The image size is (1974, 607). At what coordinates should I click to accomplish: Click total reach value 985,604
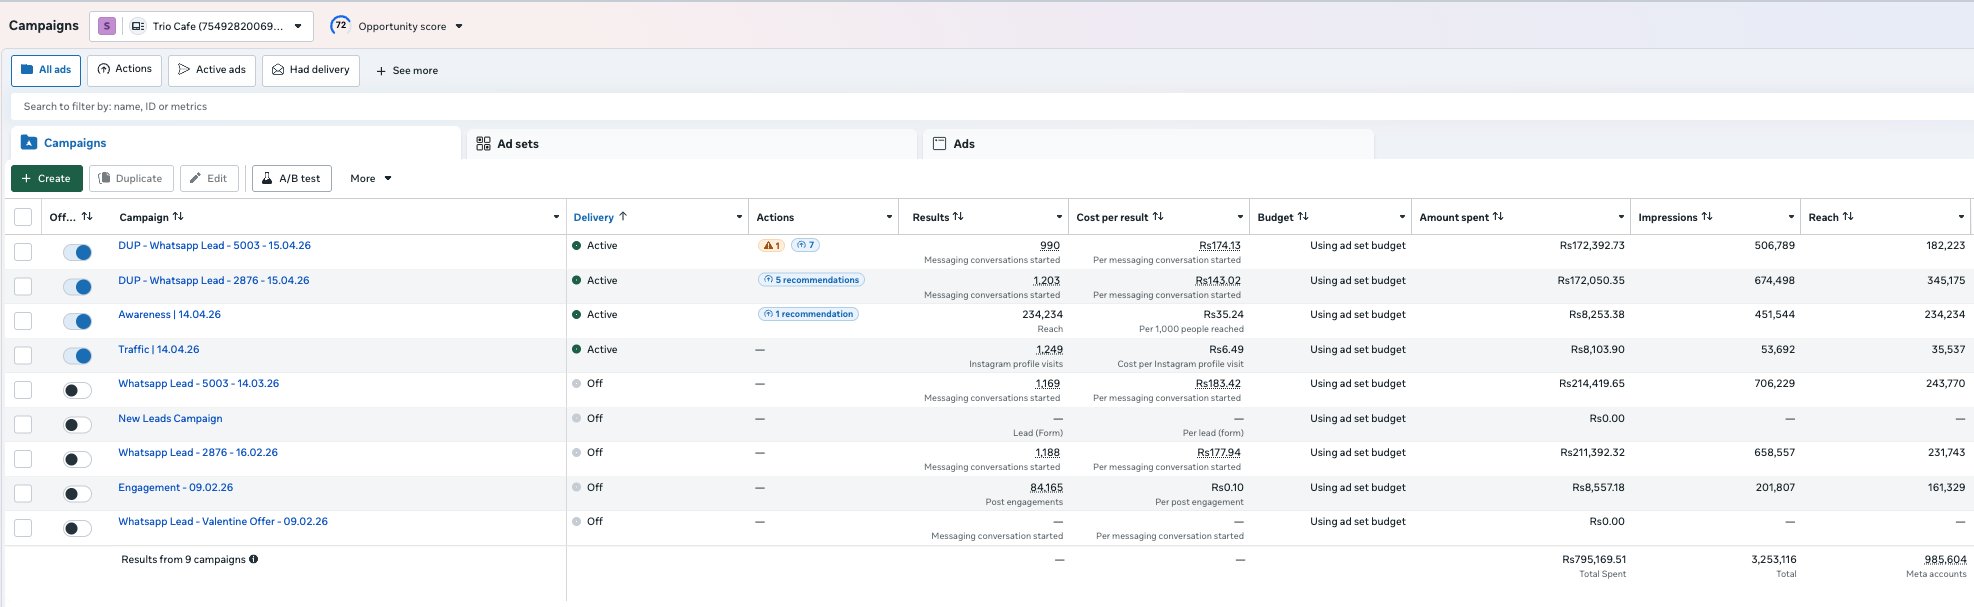[x=1945, y=559]
